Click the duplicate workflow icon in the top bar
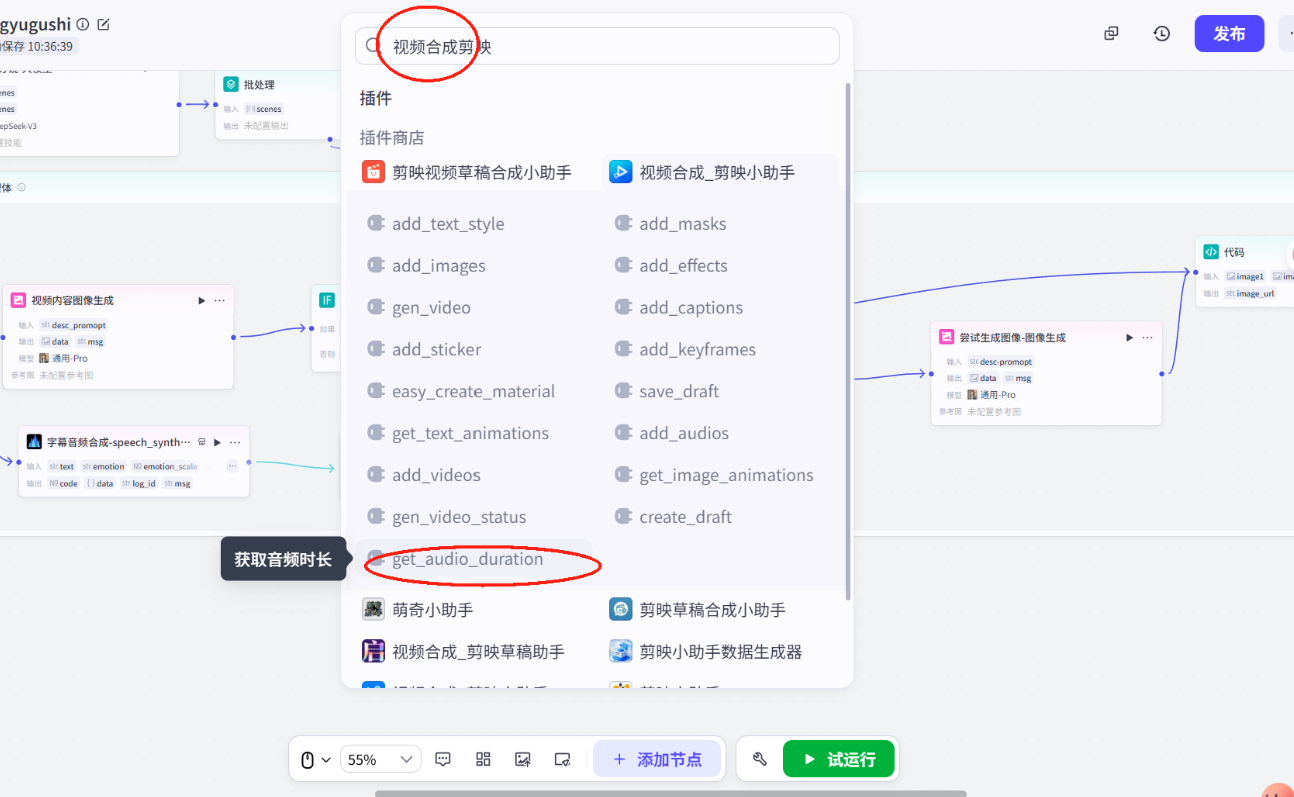 (x=1110, y=33)
